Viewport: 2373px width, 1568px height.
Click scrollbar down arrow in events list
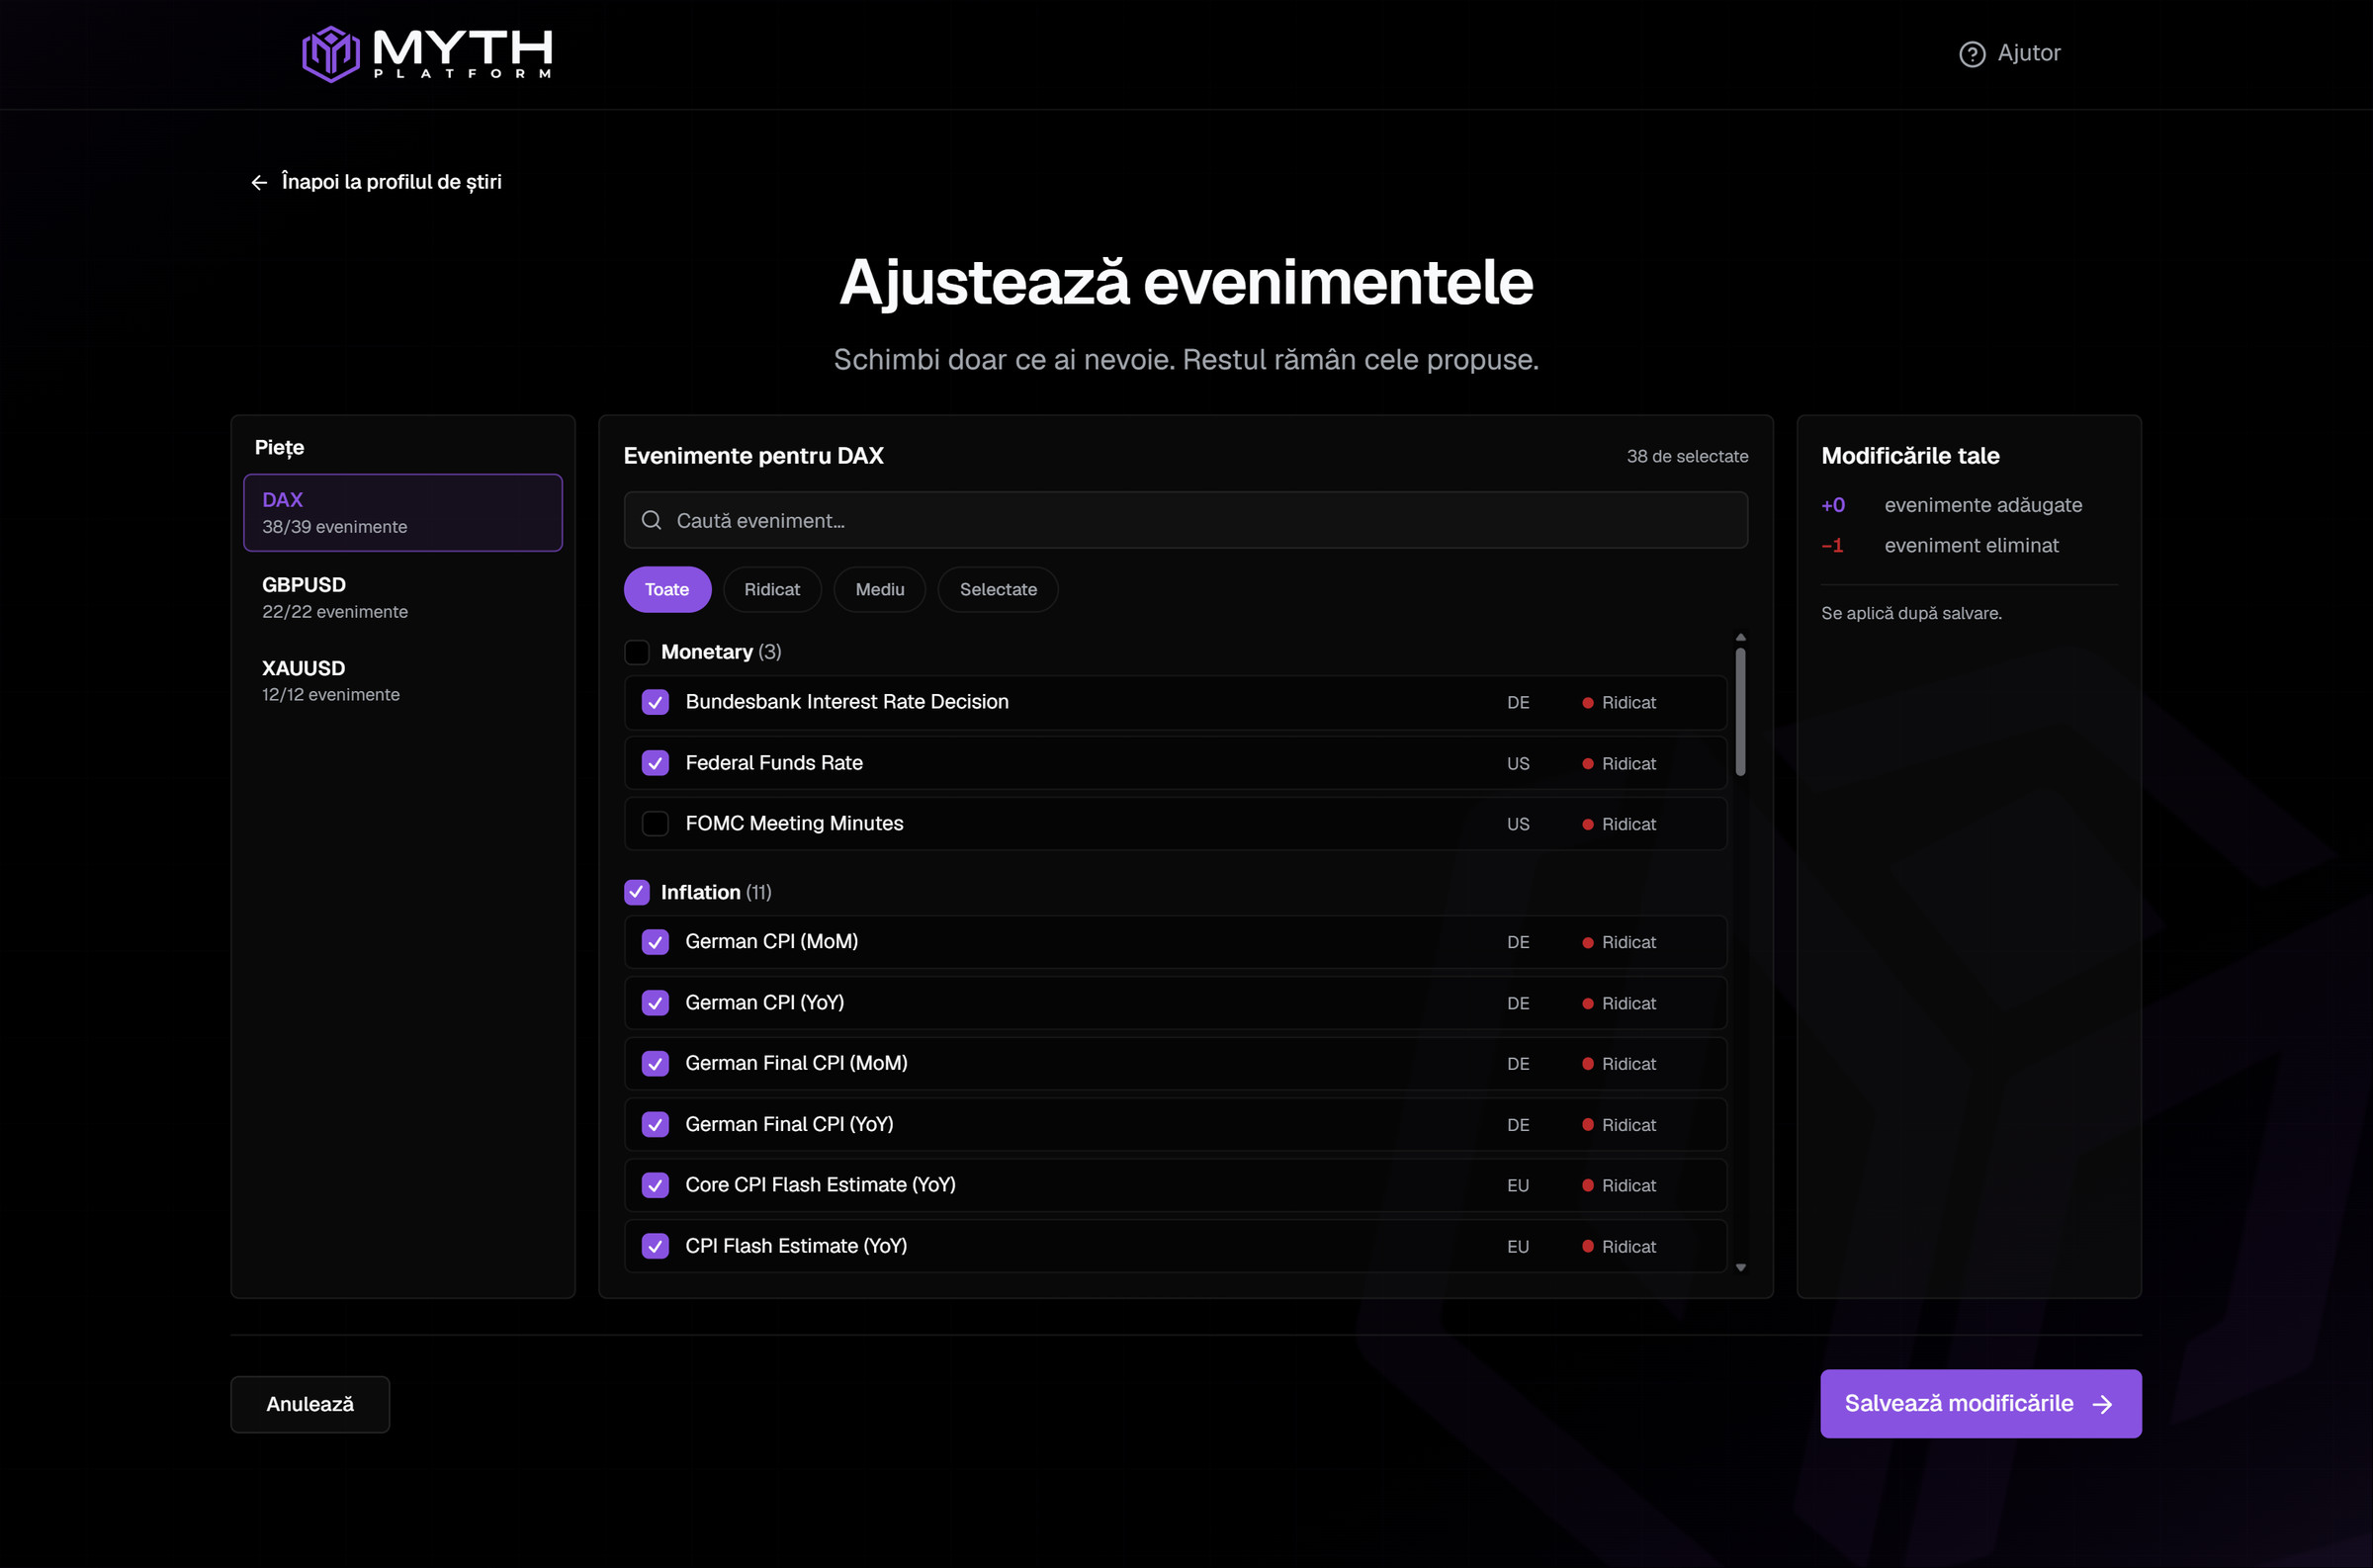click(1740, 1267)
